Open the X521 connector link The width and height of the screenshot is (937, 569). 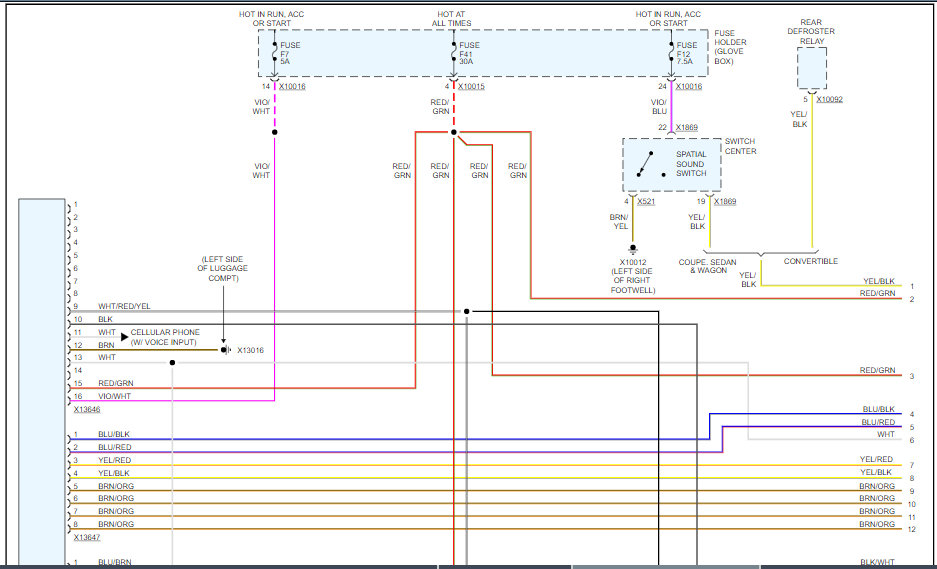[x=646, y=201]
